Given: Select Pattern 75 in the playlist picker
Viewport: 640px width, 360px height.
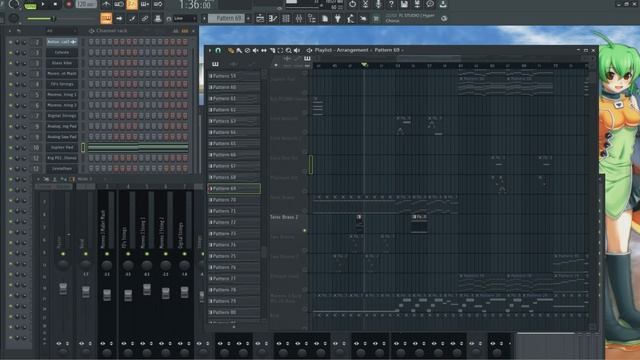Looking at the screenshot, I should (x=234, y=256).
